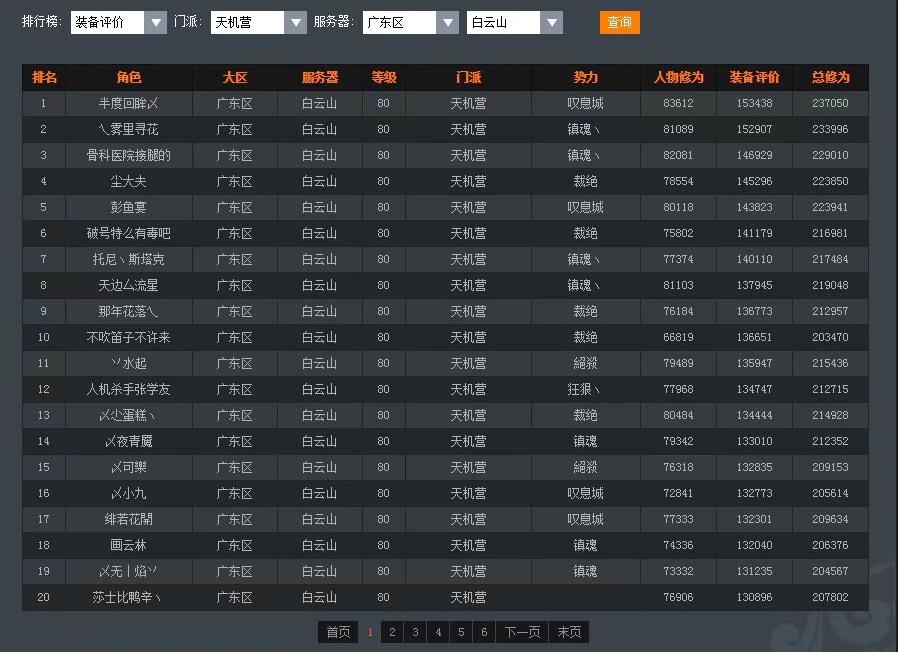Select page 4 in pagination

click(438, 632)
